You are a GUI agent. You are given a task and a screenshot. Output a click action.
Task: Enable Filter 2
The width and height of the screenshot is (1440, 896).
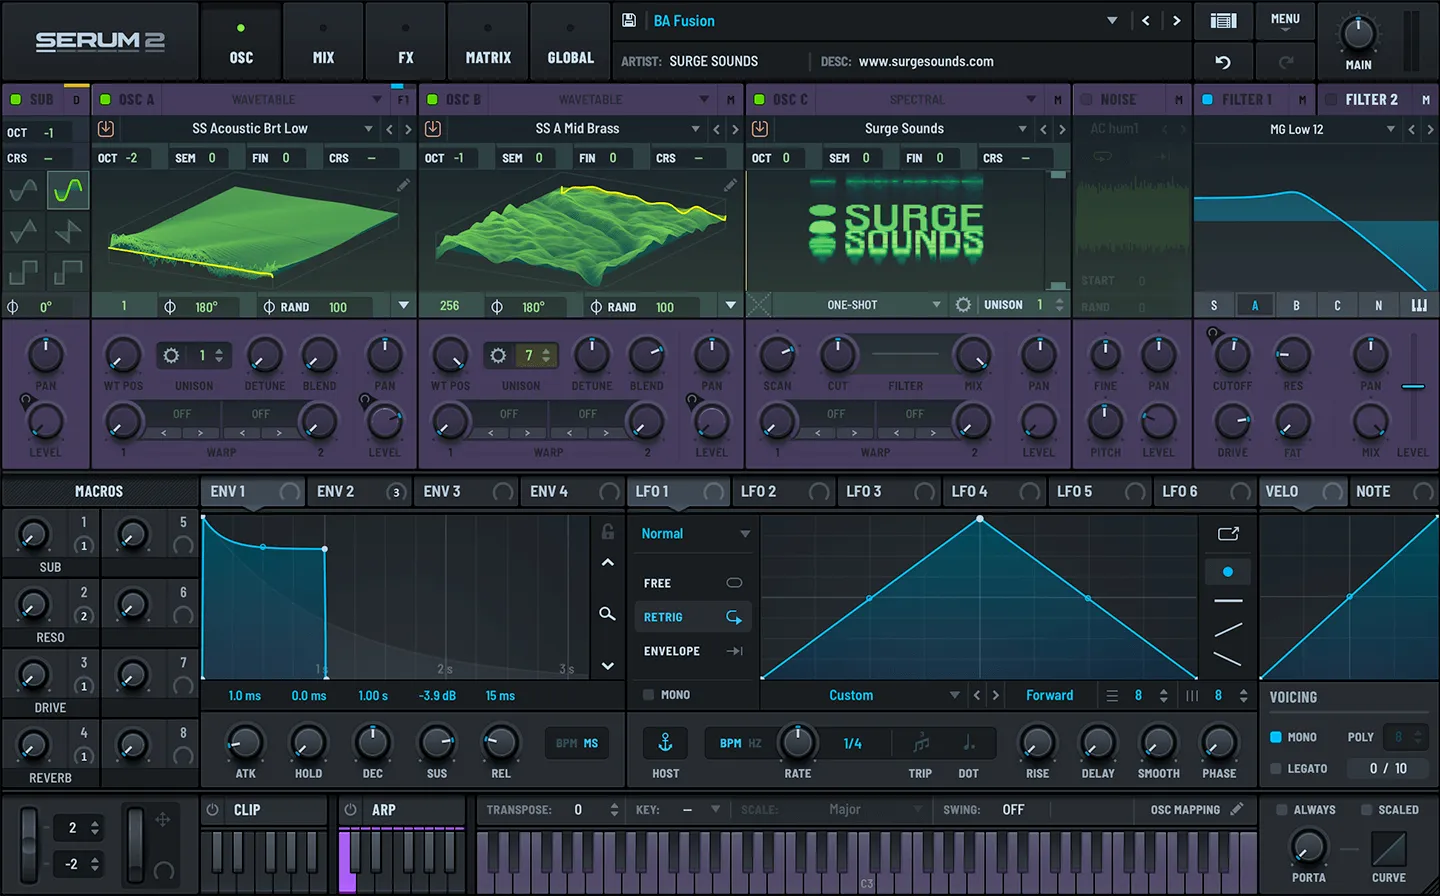pyautogui.click(x=1331, y=99)
